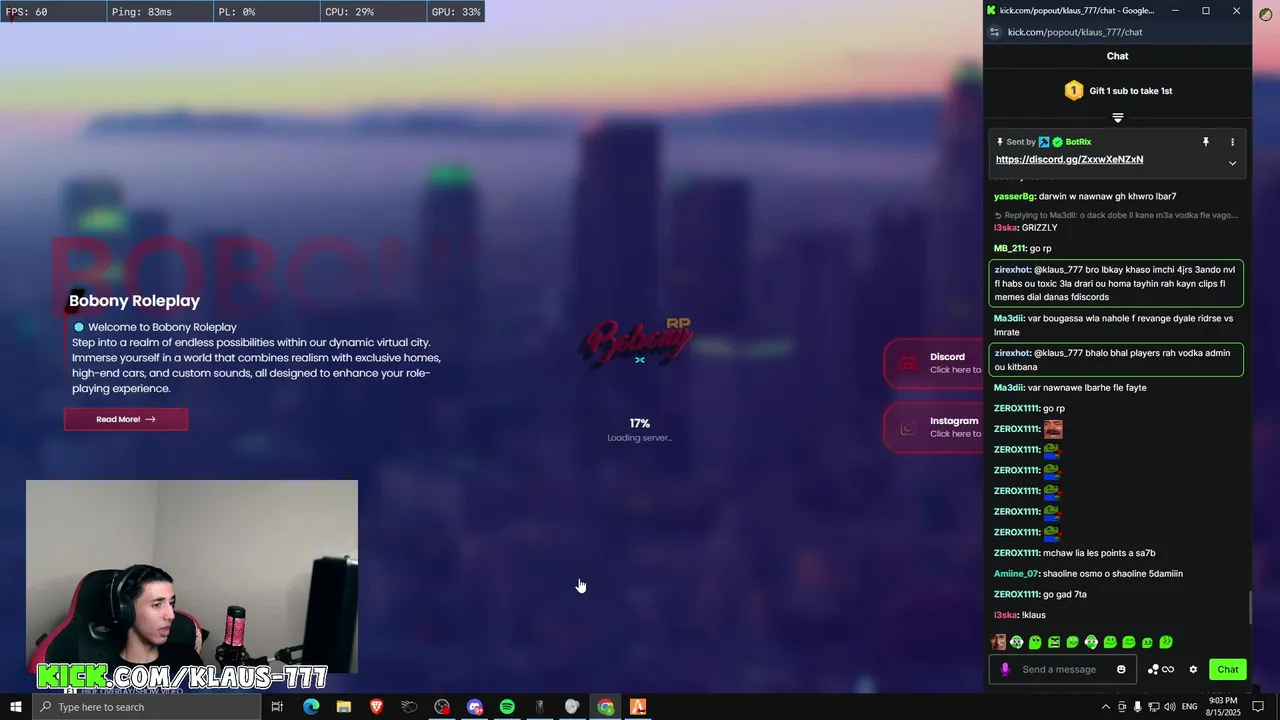
Task: Open pinned message three-dot options menu
Action: click(x=1232, y=142)
